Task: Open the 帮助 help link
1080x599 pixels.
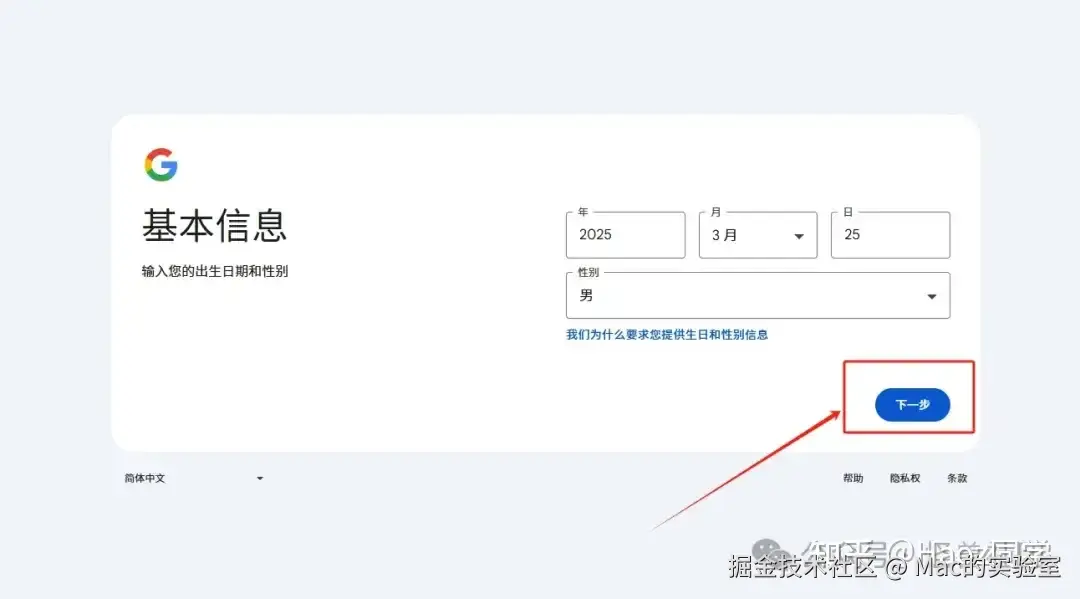Action: click(x=853, y=479)
